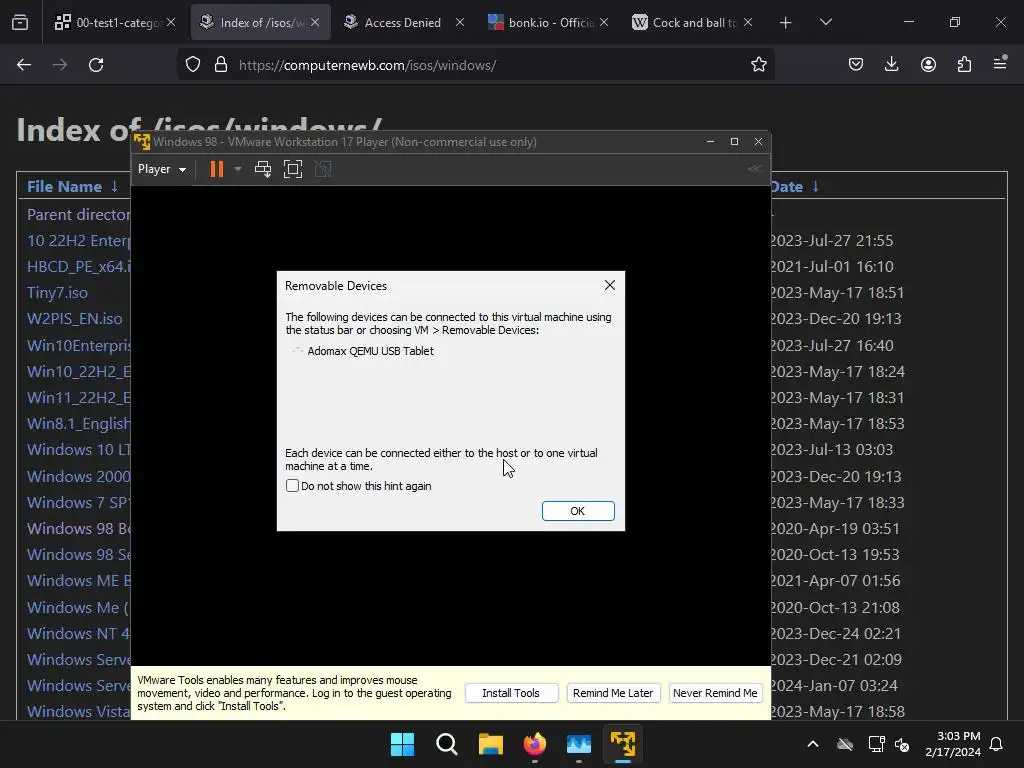This screenshot has width=1024, height=768.
Task: Open the Firefox account icon
Action: point(928,65)
